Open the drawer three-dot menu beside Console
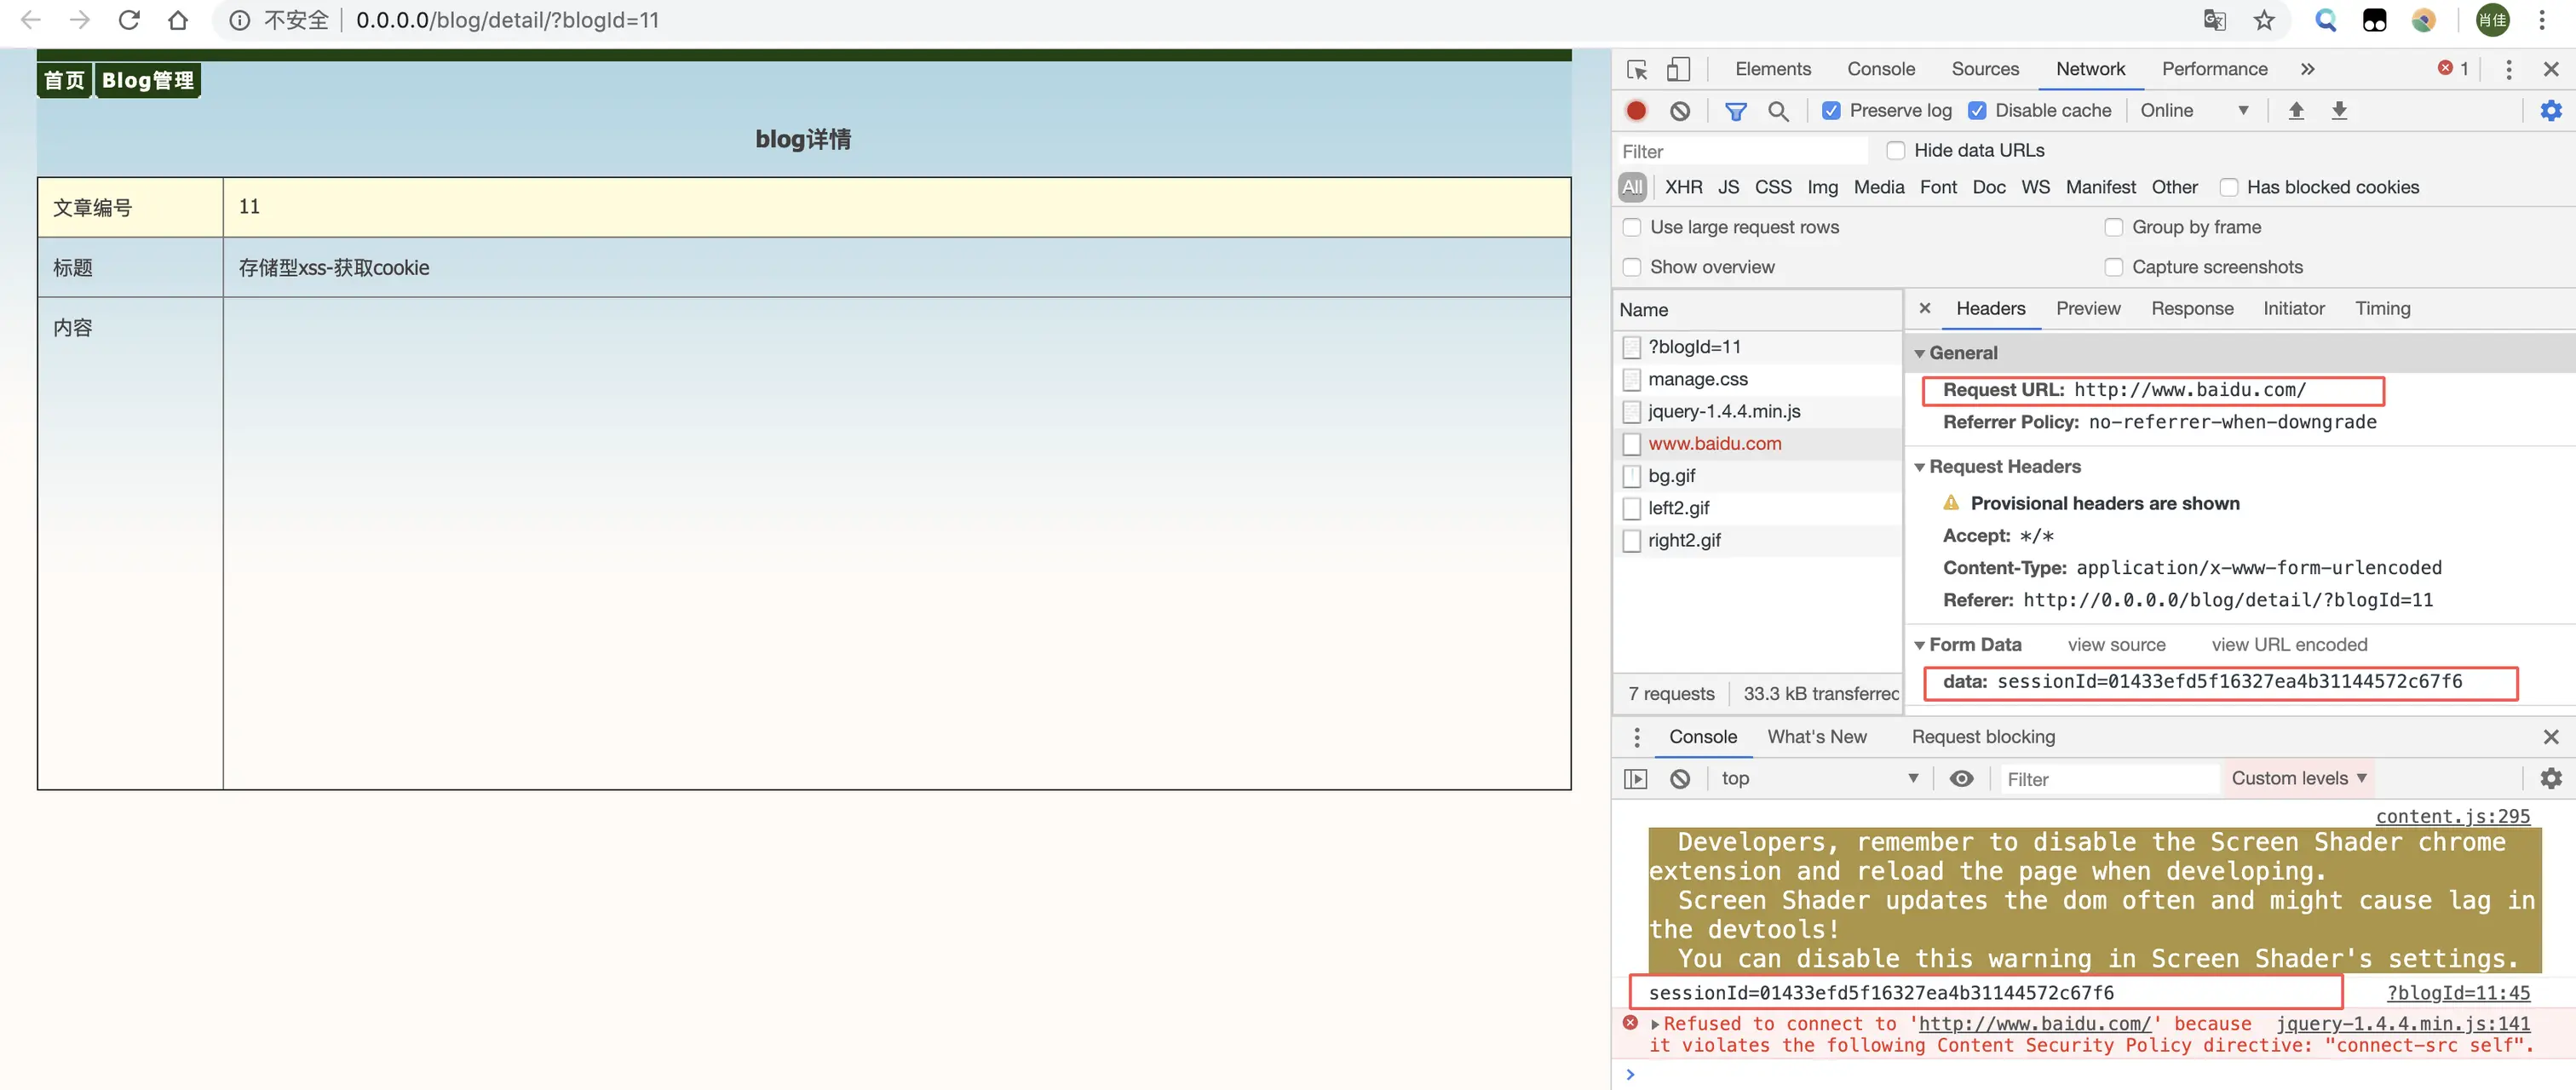This screenshot has width=2576, height=1090. (x=1636, y=737)
